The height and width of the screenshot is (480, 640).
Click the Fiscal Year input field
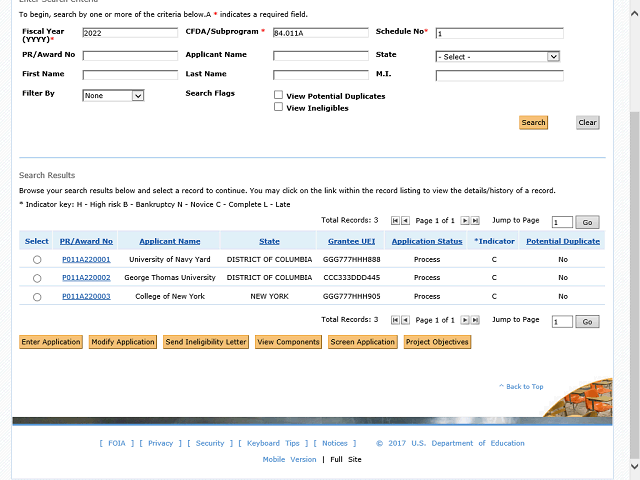tap(130, 33)
